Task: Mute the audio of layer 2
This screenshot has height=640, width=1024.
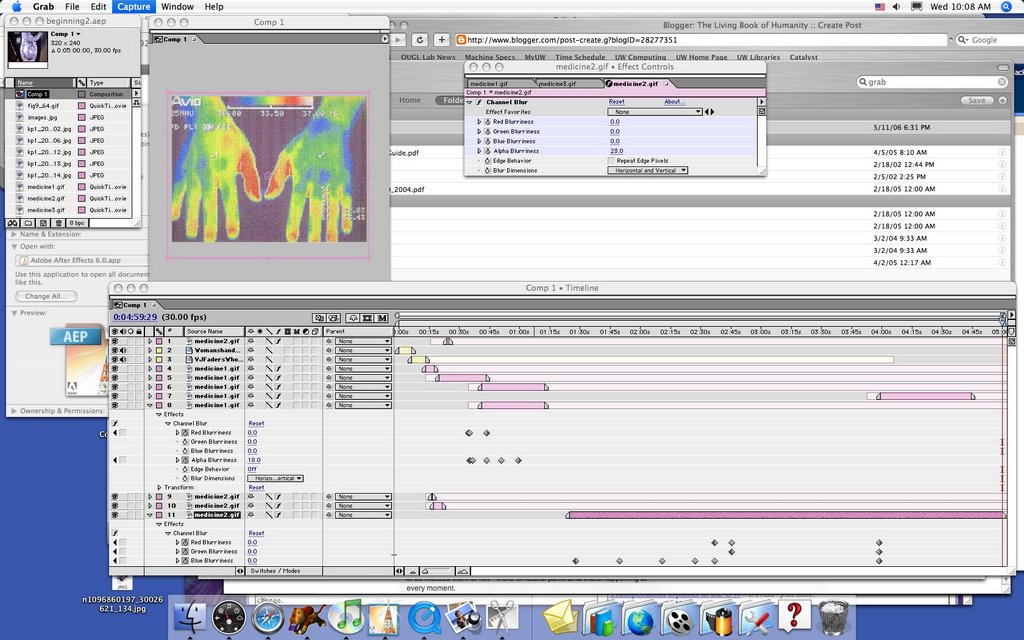Action: (x=123, y=351)
